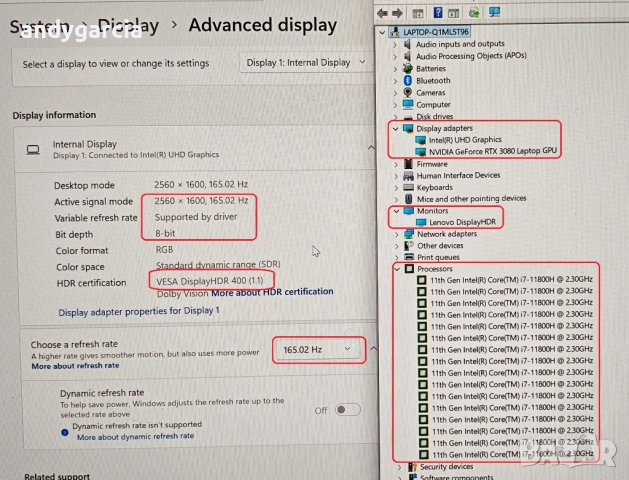629x480 pixels.
Task: Click the Network adapters icon
Action: [408, 234]
